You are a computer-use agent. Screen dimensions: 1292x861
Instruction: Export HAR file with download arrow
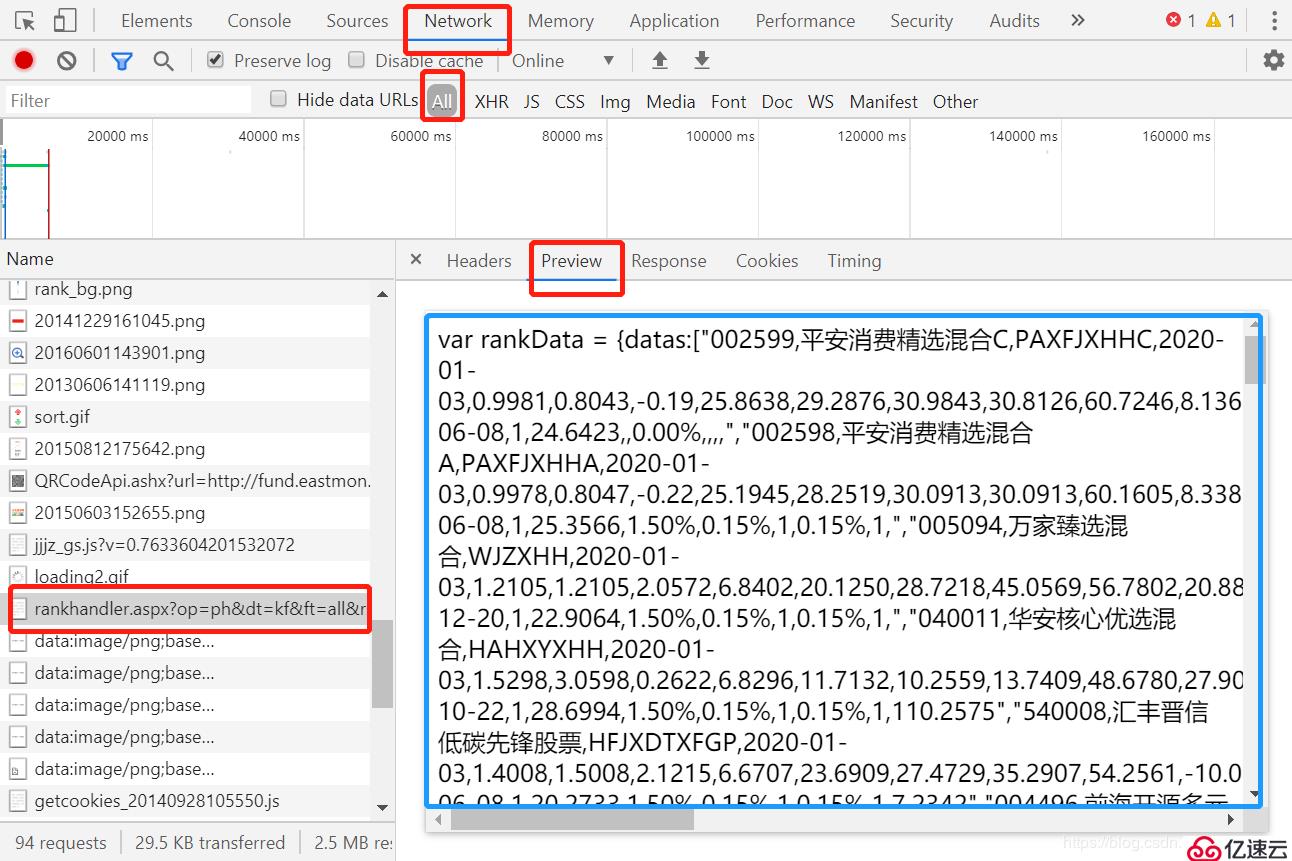702,61
